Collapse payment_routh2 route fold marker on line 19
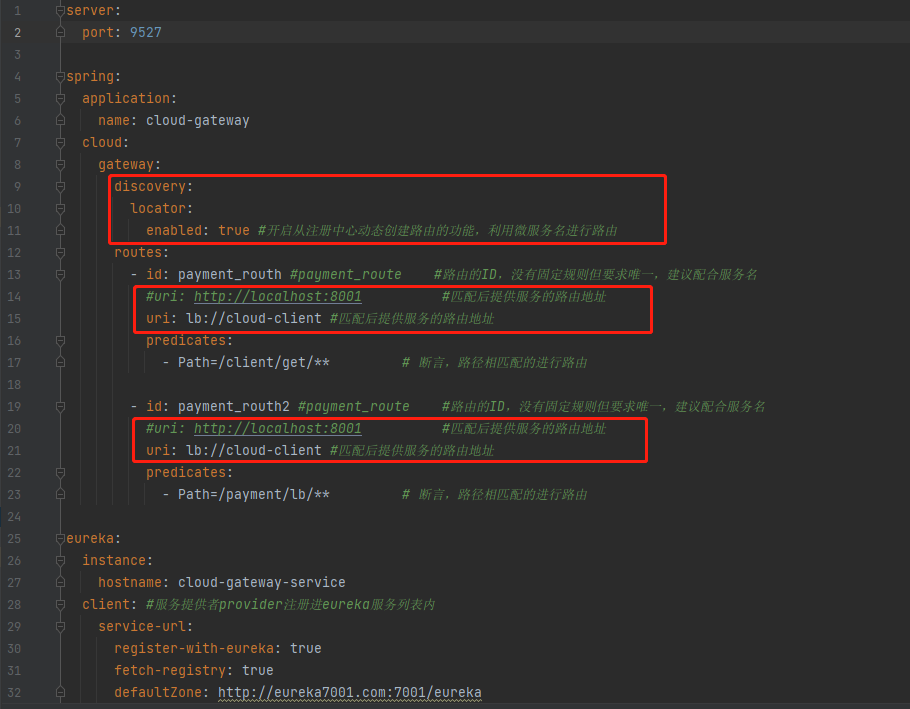This screenshot has height=709, width=910. (60, 407)
